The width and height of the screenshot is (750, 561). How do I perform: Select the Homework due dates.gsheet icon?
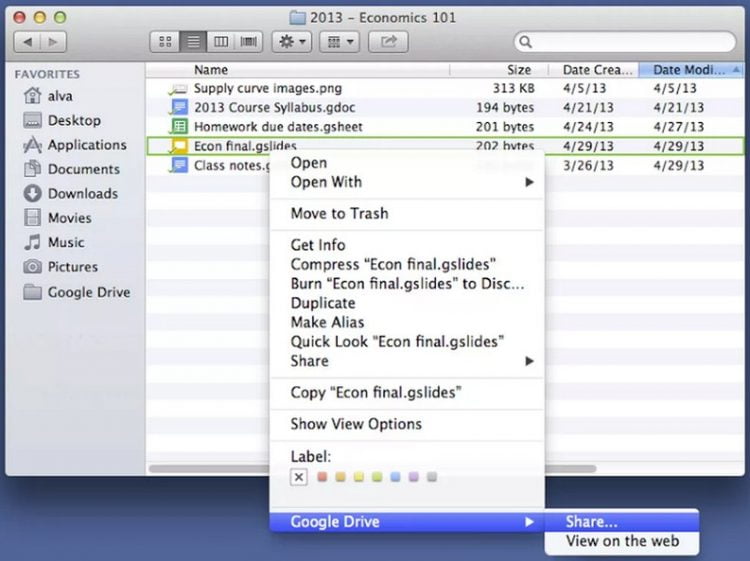(x=179, y=127)
